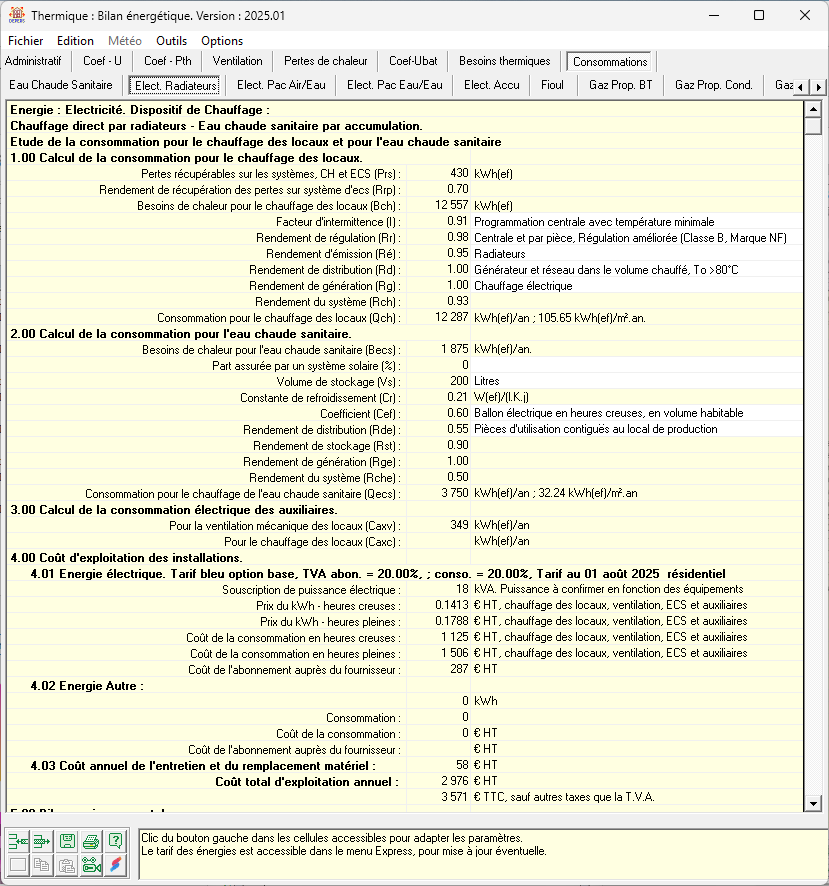Click the blank page icon in the toolbar
Screen dimensions: 829x886
(x=18, y=866)
